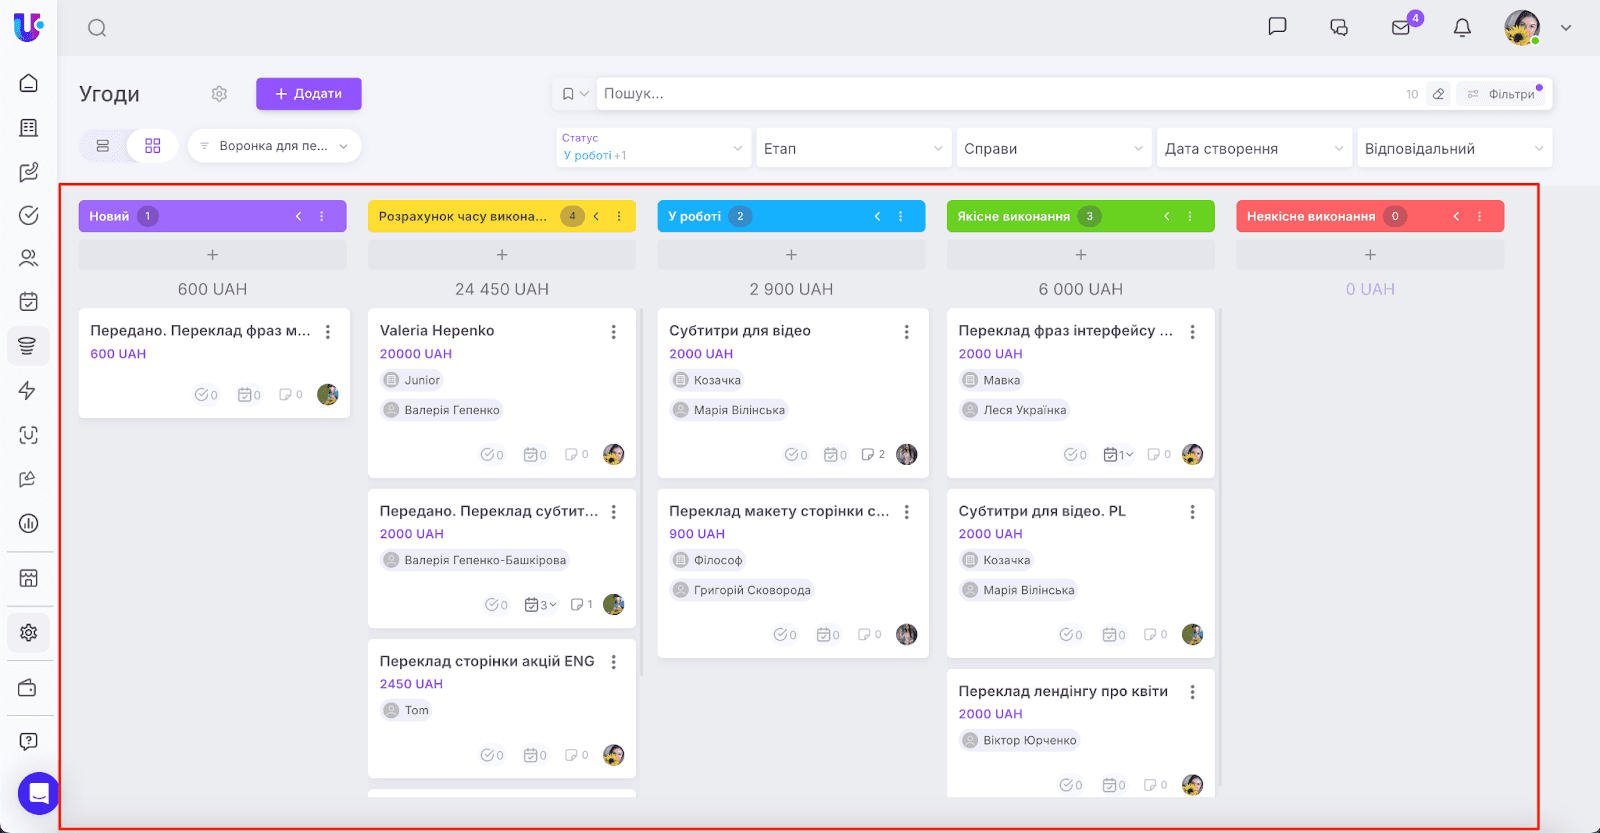The width and height of the screenshot is (1600, 833).
Task: Switch to list view
Action: 103,146
